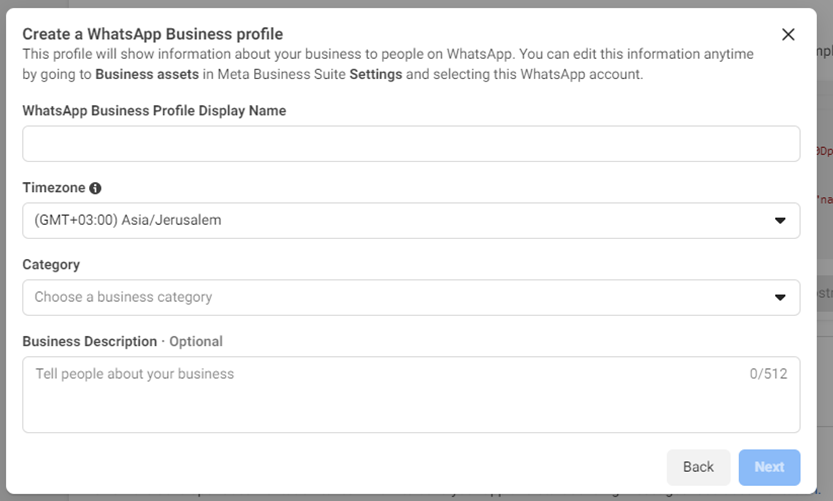The image size is (833, 501).
Task: Click the Optional text beside Business Description
Action: (196, 341)
